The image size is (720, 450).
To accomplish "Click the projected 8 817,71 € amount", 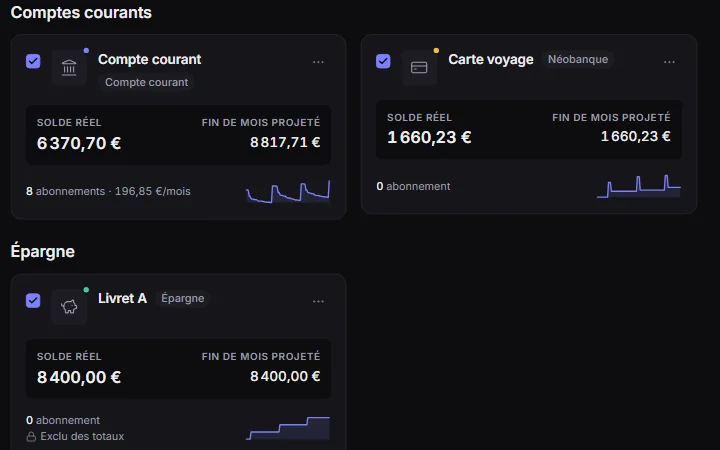I will pos(285,142).
